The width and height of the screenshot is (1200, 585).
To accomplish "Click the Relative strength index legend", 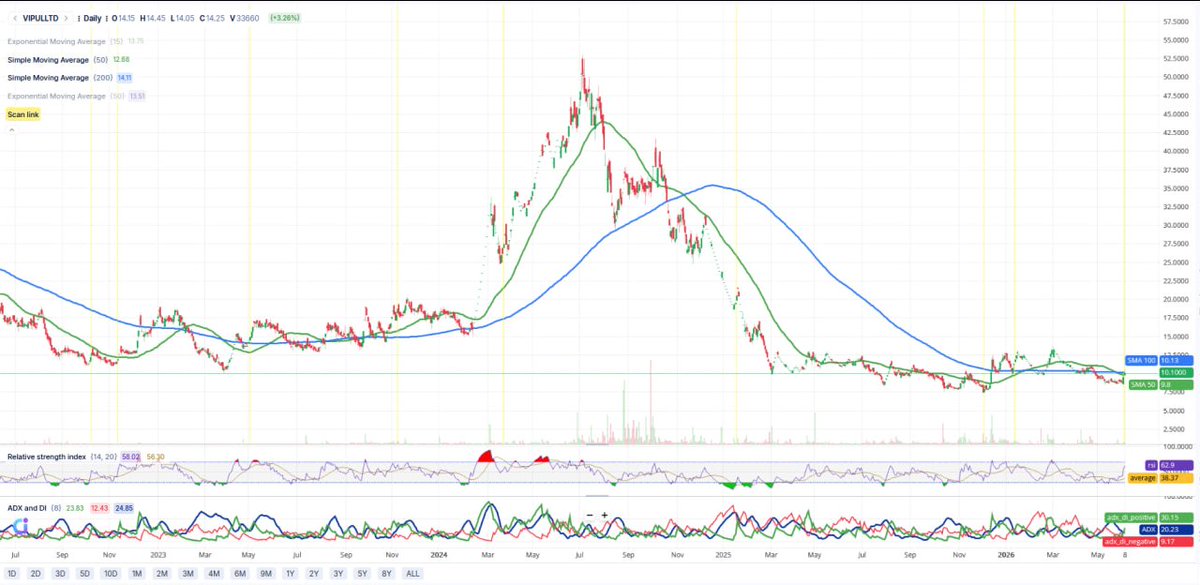I will [48, 456].
